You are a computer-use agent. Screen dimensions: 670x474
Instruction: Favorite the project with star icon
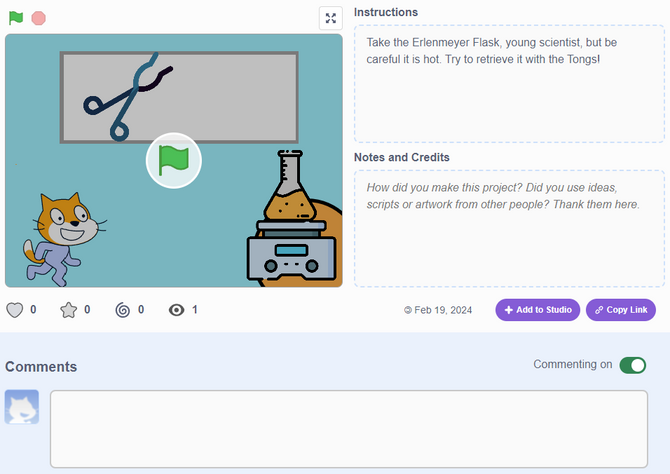68,310
